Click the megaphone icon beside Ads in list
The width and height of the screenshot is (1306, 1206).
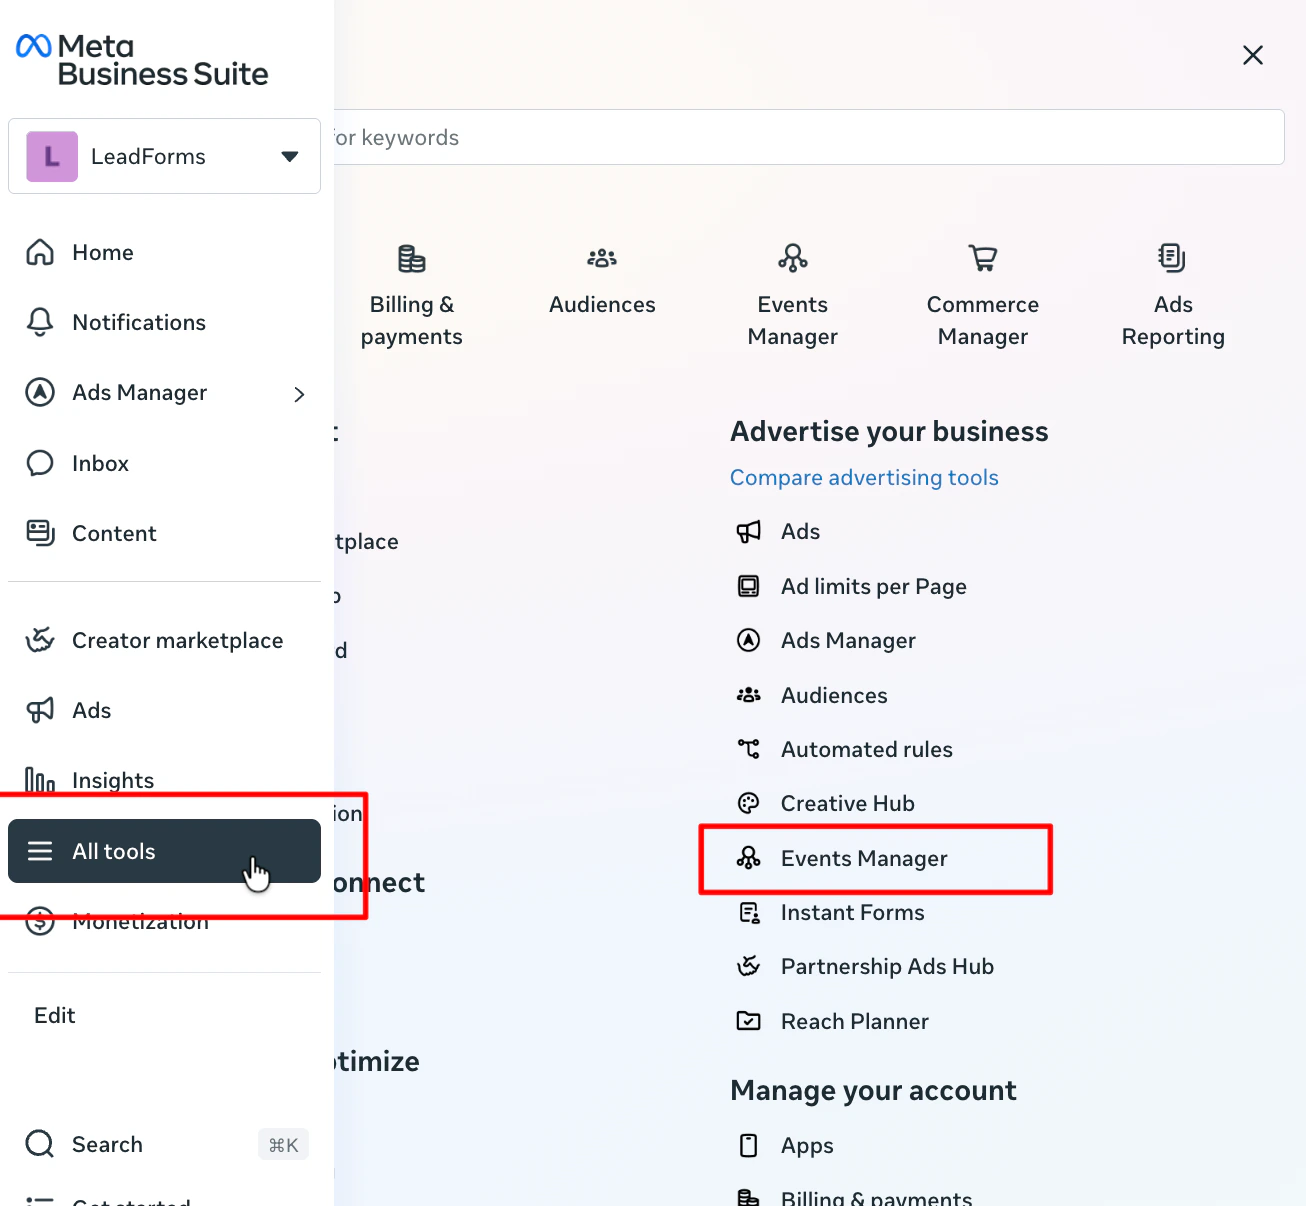749,531
